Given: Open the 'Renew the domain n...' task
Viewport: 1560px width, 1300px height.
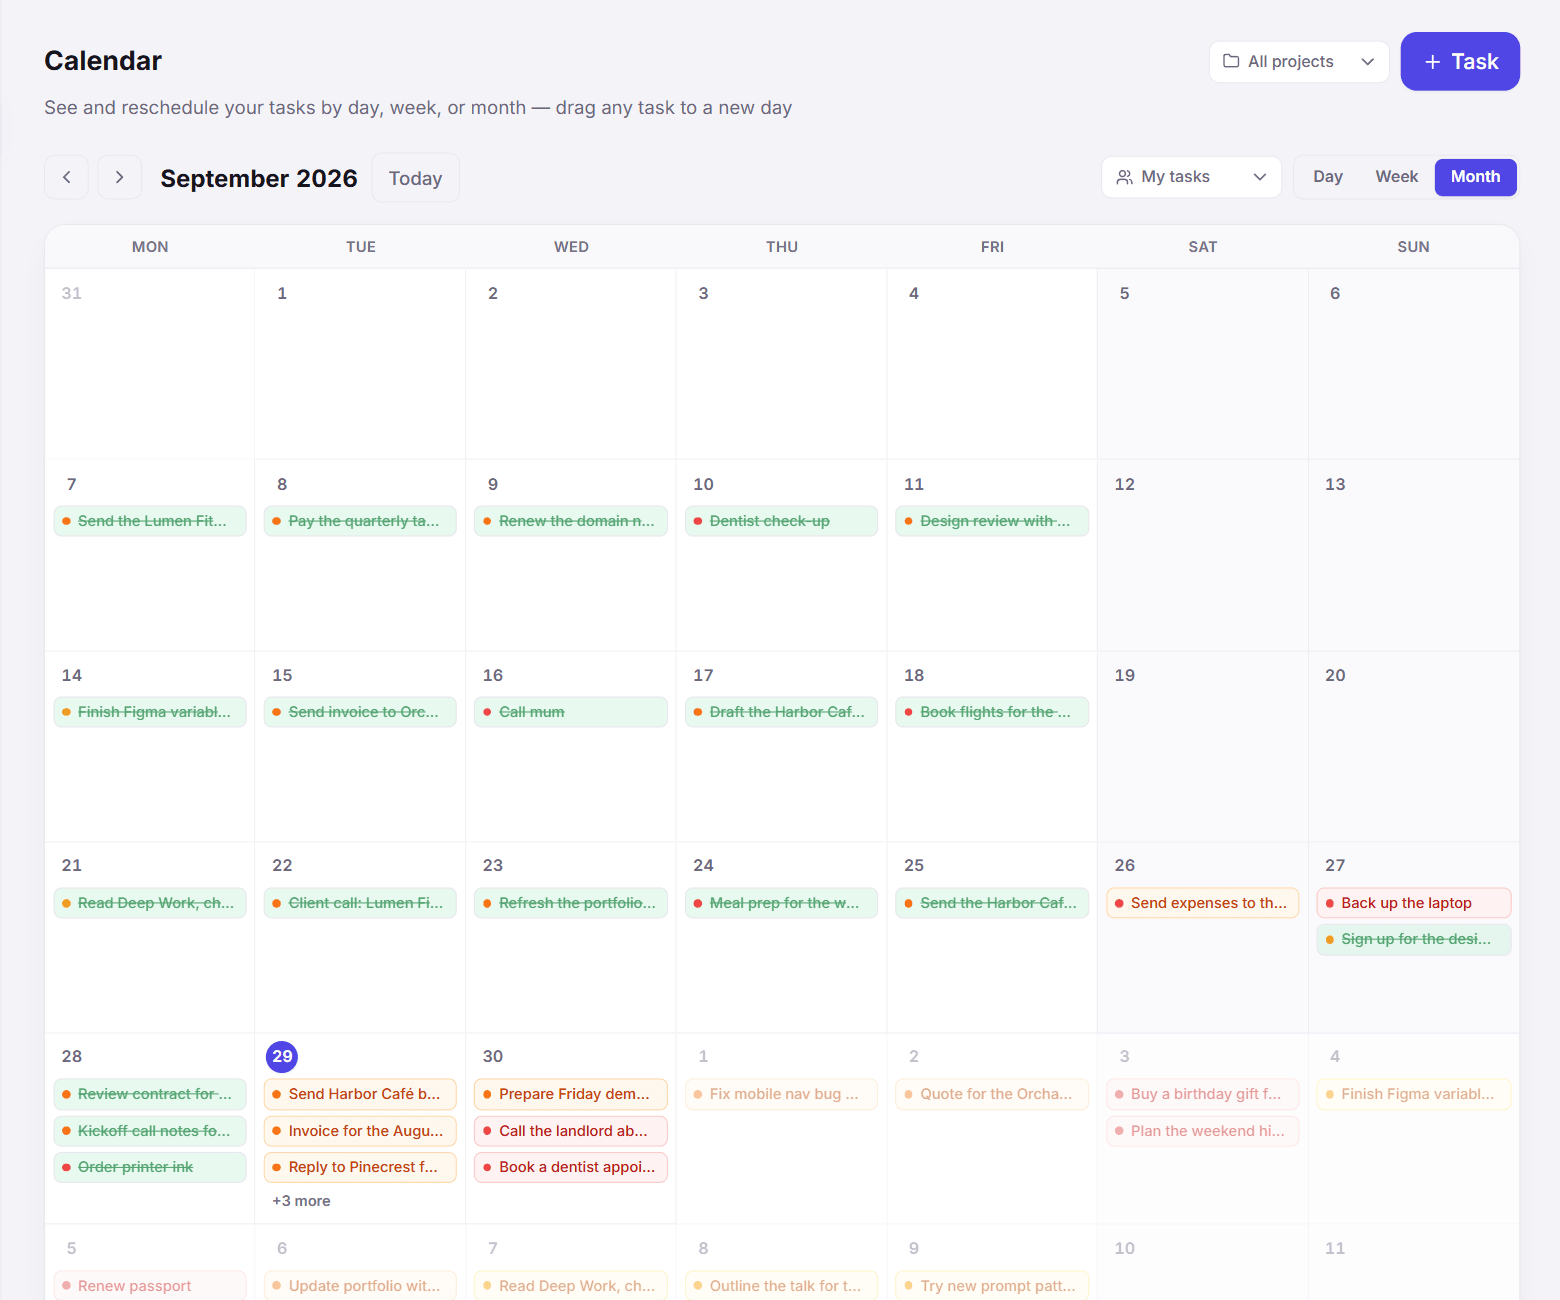Looking at the screenshot, I should [x=571, y=521].
